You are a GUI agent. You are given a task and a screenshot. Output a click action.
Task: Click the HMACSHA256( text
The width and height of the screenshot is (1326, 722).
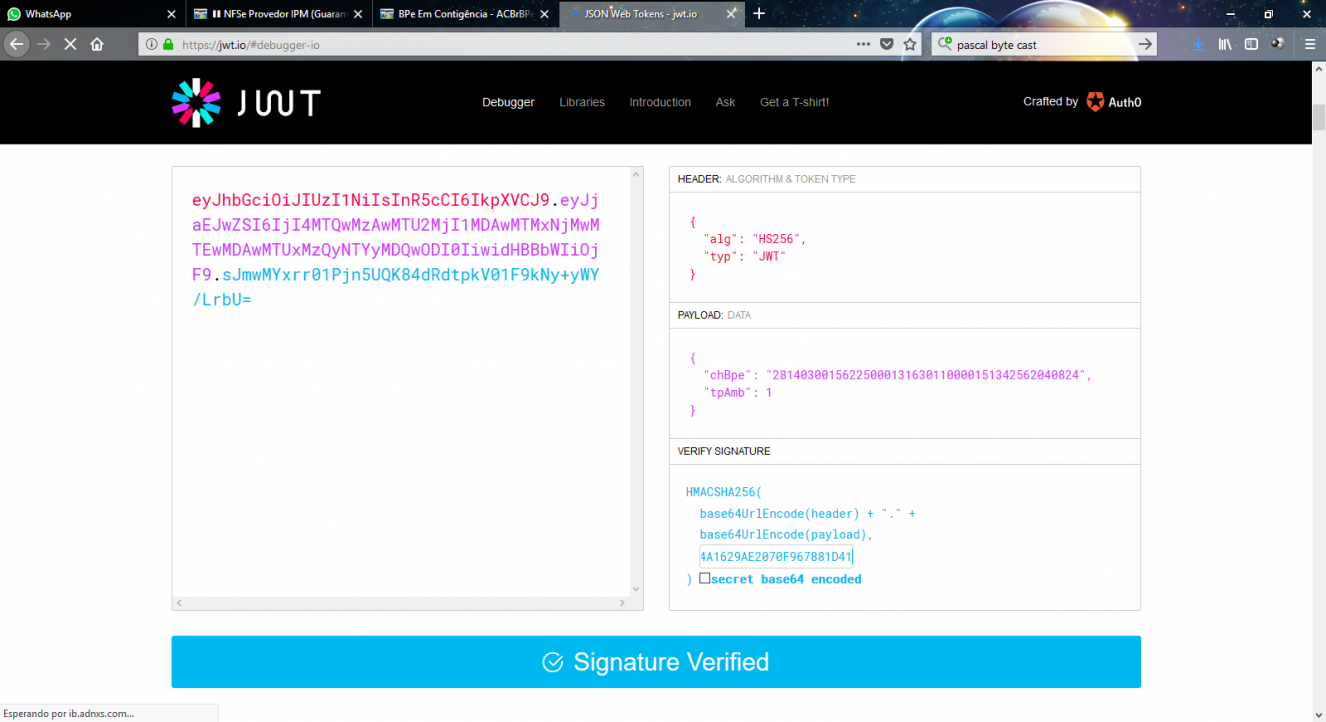point(723,493)
